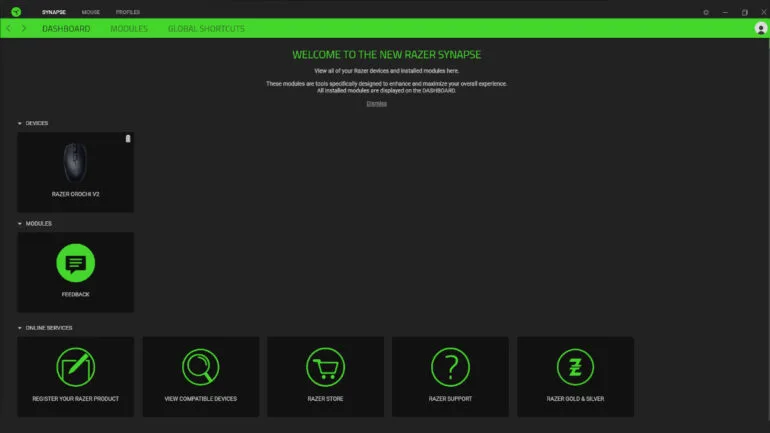Viewport: 770px width, 433px height.
Task: Collapse the Devices section
Action: tap(20, 123)
